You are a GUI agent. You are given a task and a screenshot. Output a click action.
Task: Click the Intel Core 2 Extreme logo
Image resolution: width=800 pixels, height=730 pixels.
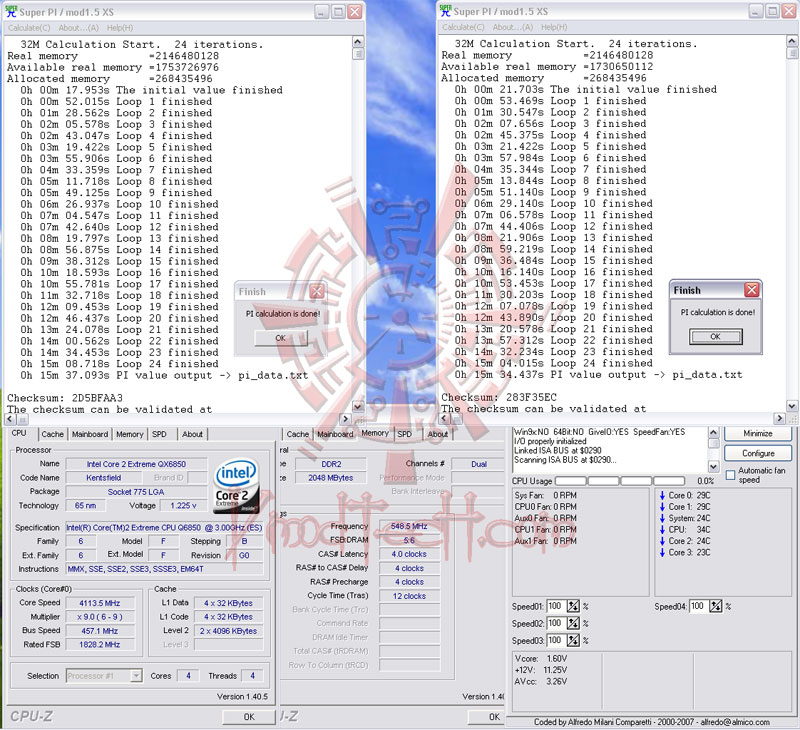[236, 486]
